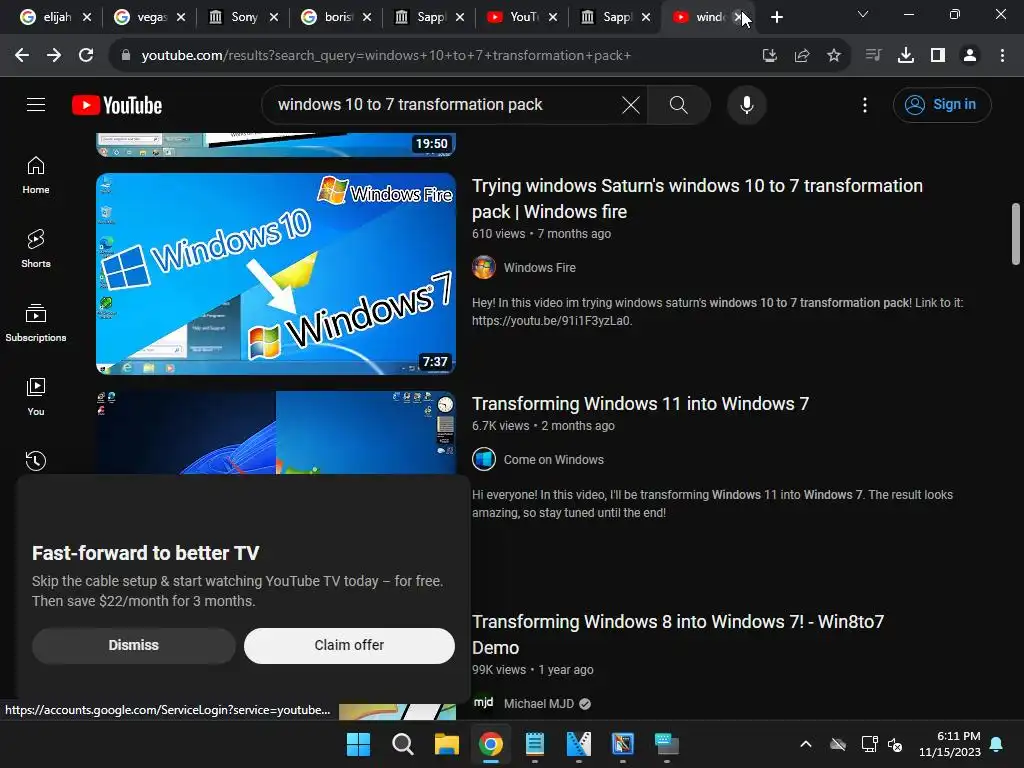Screen dimensions: 1024x768
Task: Open Trying Windows Saturn's transformation pack video title
Action: (x=697, y=199)
